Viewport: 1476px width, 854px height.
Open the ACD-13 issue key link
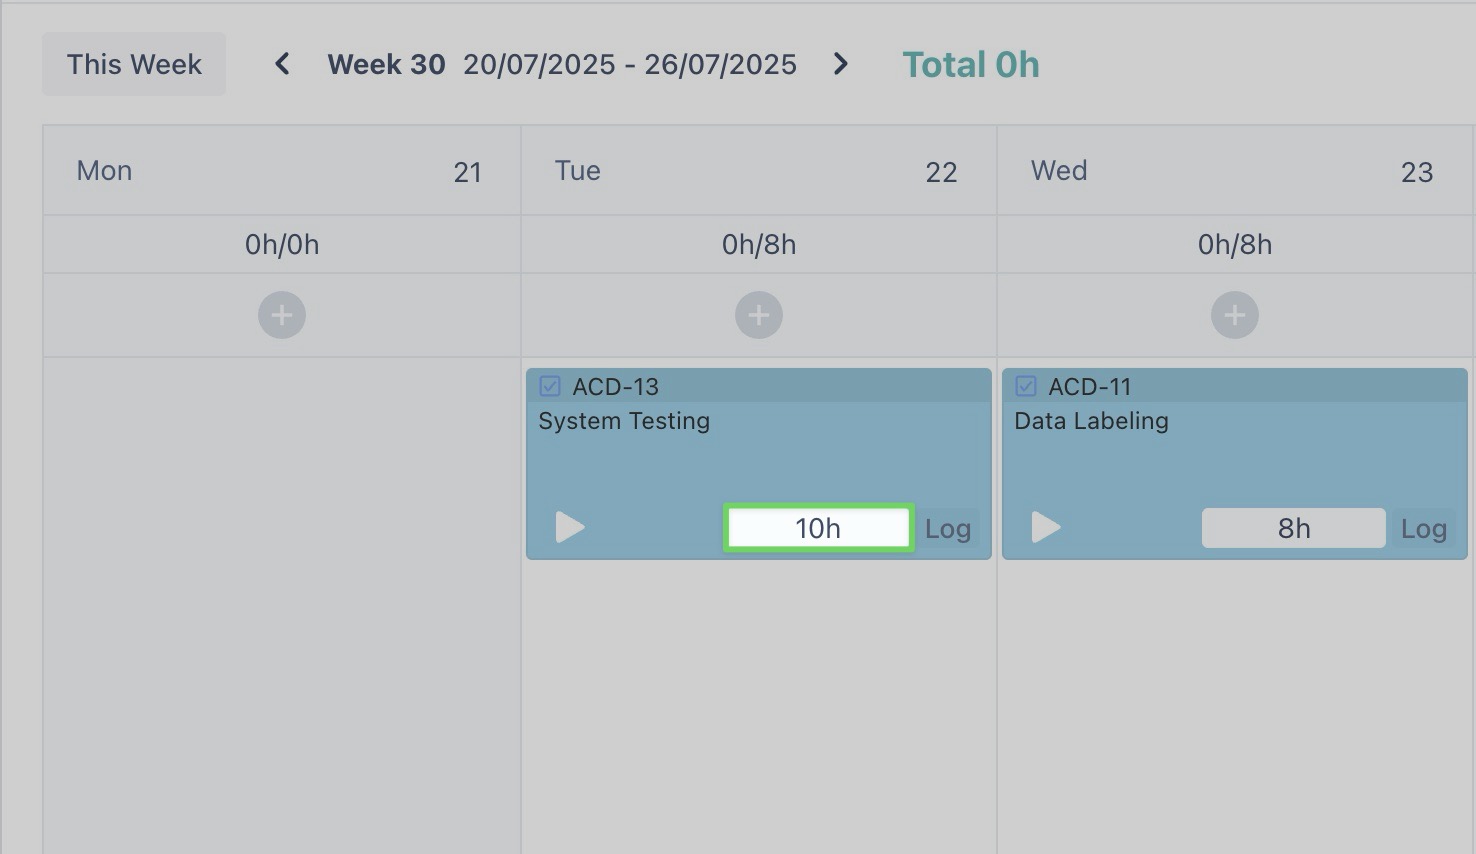pyautogui.click(x=615, y=387)
